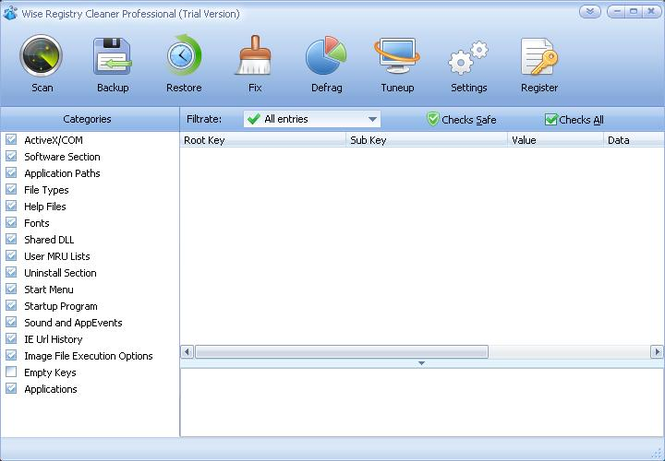Toggle the Fonts checkbox
The width and height of the screenshot is (665, 461).
pyautogui.click(x=11, y=222)
